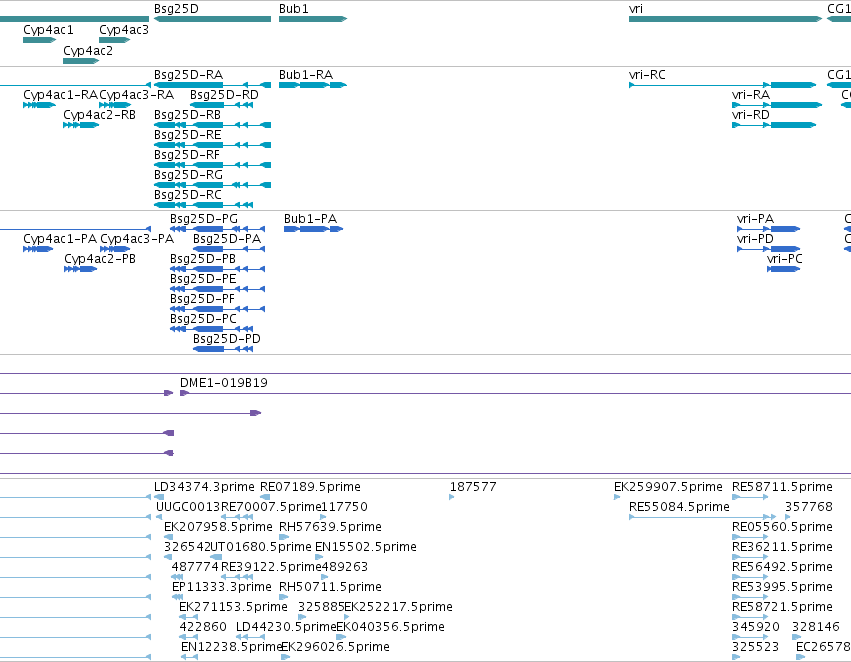851x662 pixels.
Task: Click transcript Cyp4ac3-RA
Action: coord(115,105)
